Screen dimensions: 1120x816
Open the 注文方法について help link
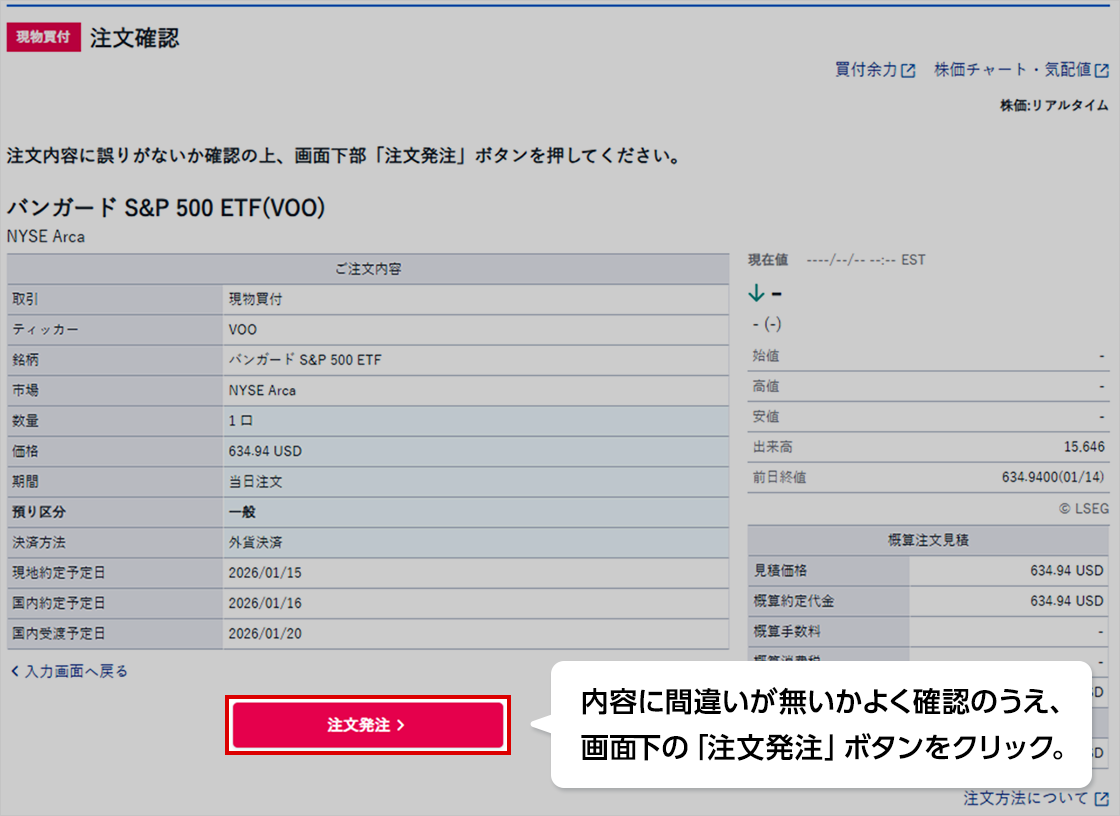(x=1026, y=798)
